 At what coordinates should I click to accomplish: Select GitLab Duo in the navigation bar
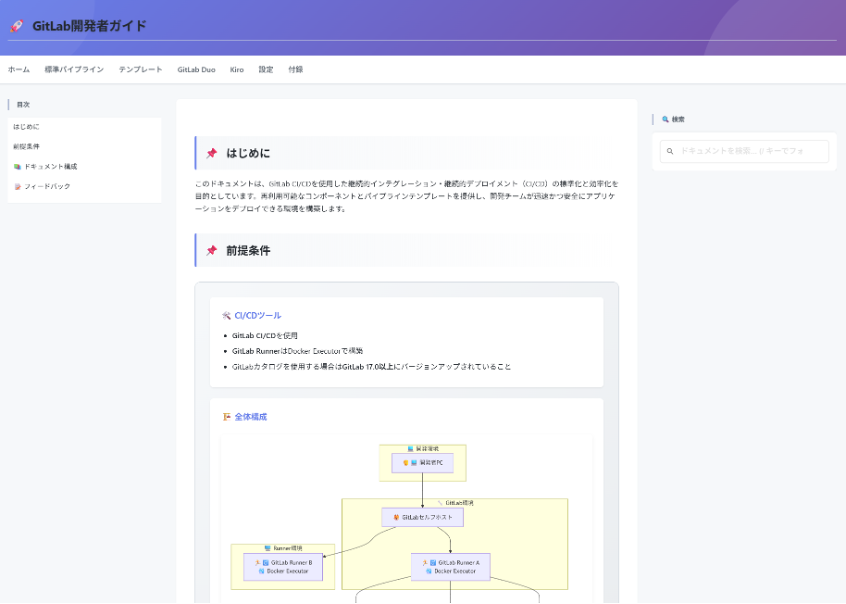pos(196,70)
